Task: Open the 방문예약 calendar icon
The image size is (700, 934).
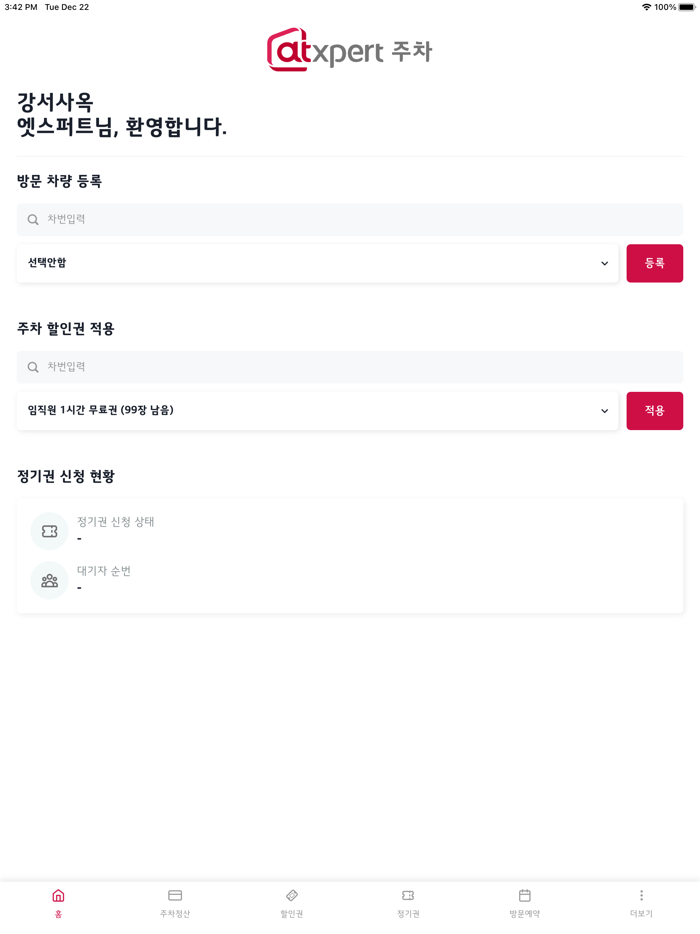Action: tap(524, 896)
